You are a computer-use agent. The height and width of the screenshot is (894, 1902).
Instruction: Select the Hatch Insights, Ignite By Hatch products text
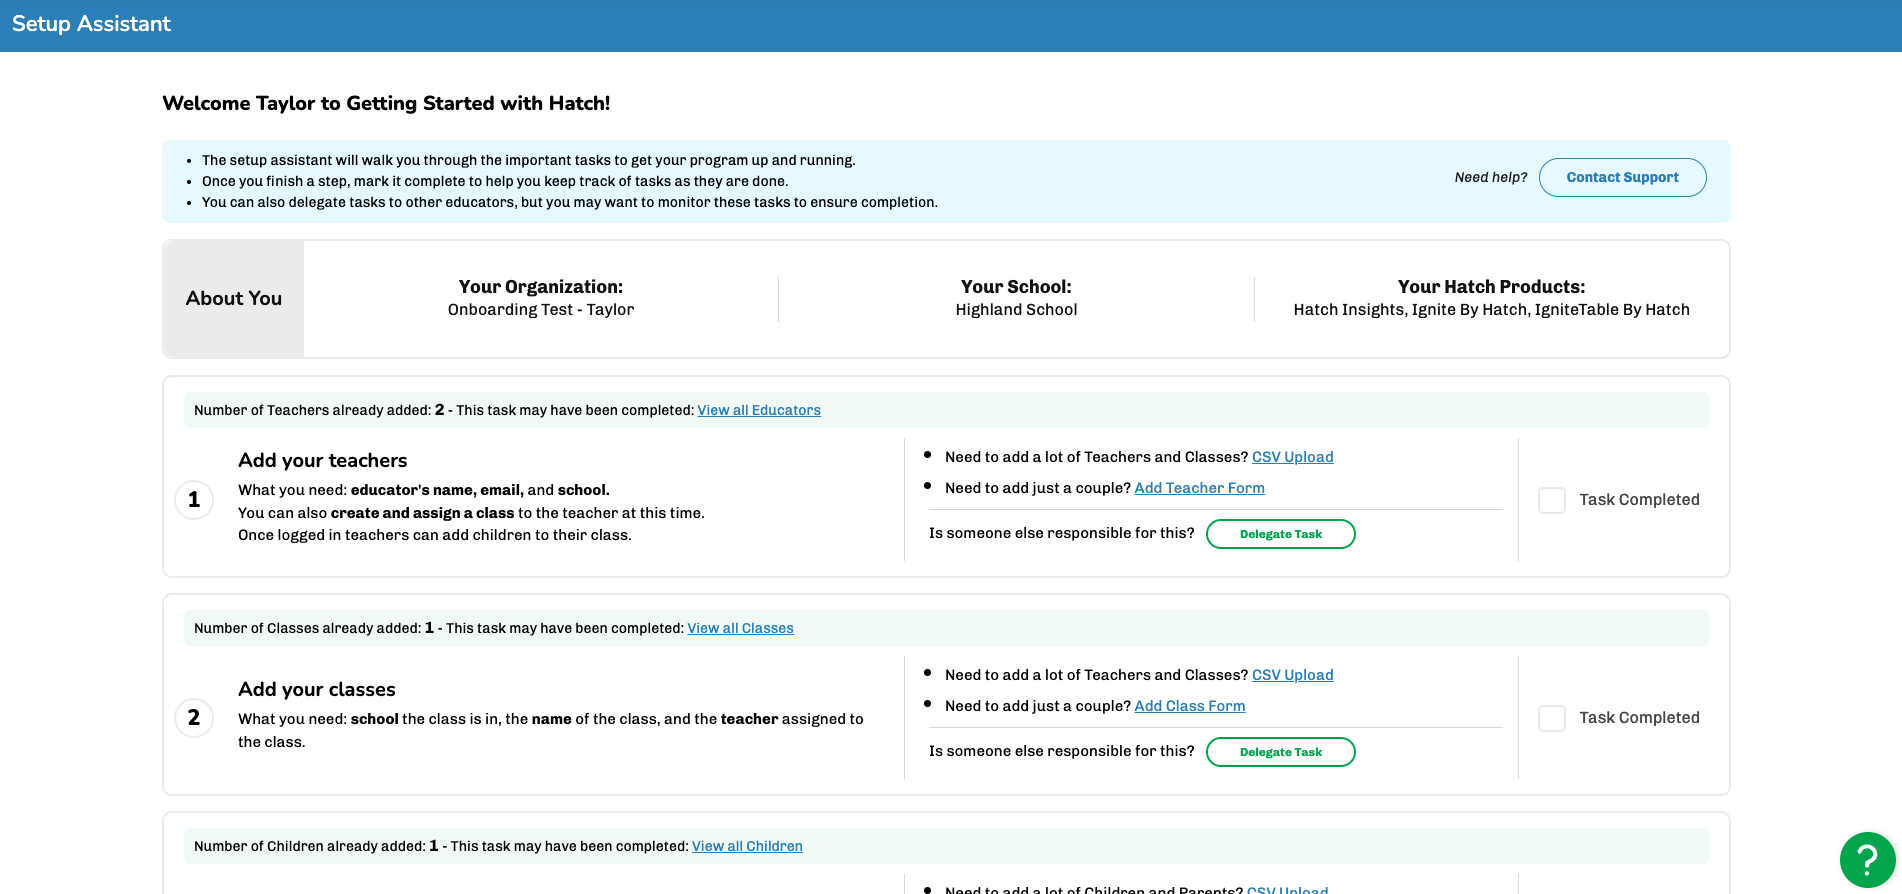click(1491, 310)
